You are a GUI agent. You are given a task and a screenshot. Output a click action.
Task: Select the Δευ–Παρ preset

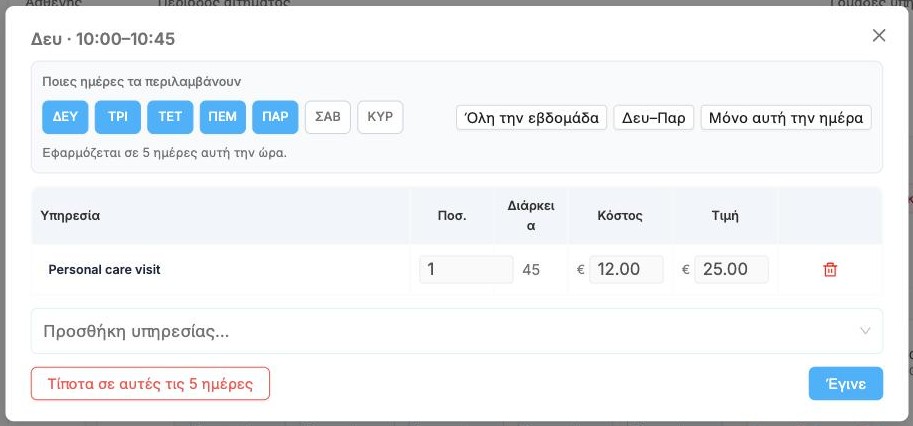point(653,118)
